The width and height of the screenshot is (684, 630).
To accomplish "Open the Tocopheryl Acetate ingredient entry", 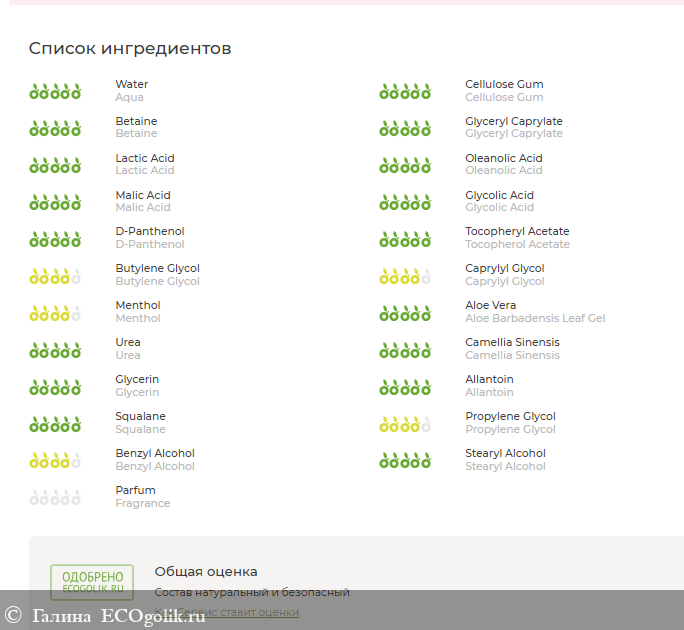I will [517, 232].
